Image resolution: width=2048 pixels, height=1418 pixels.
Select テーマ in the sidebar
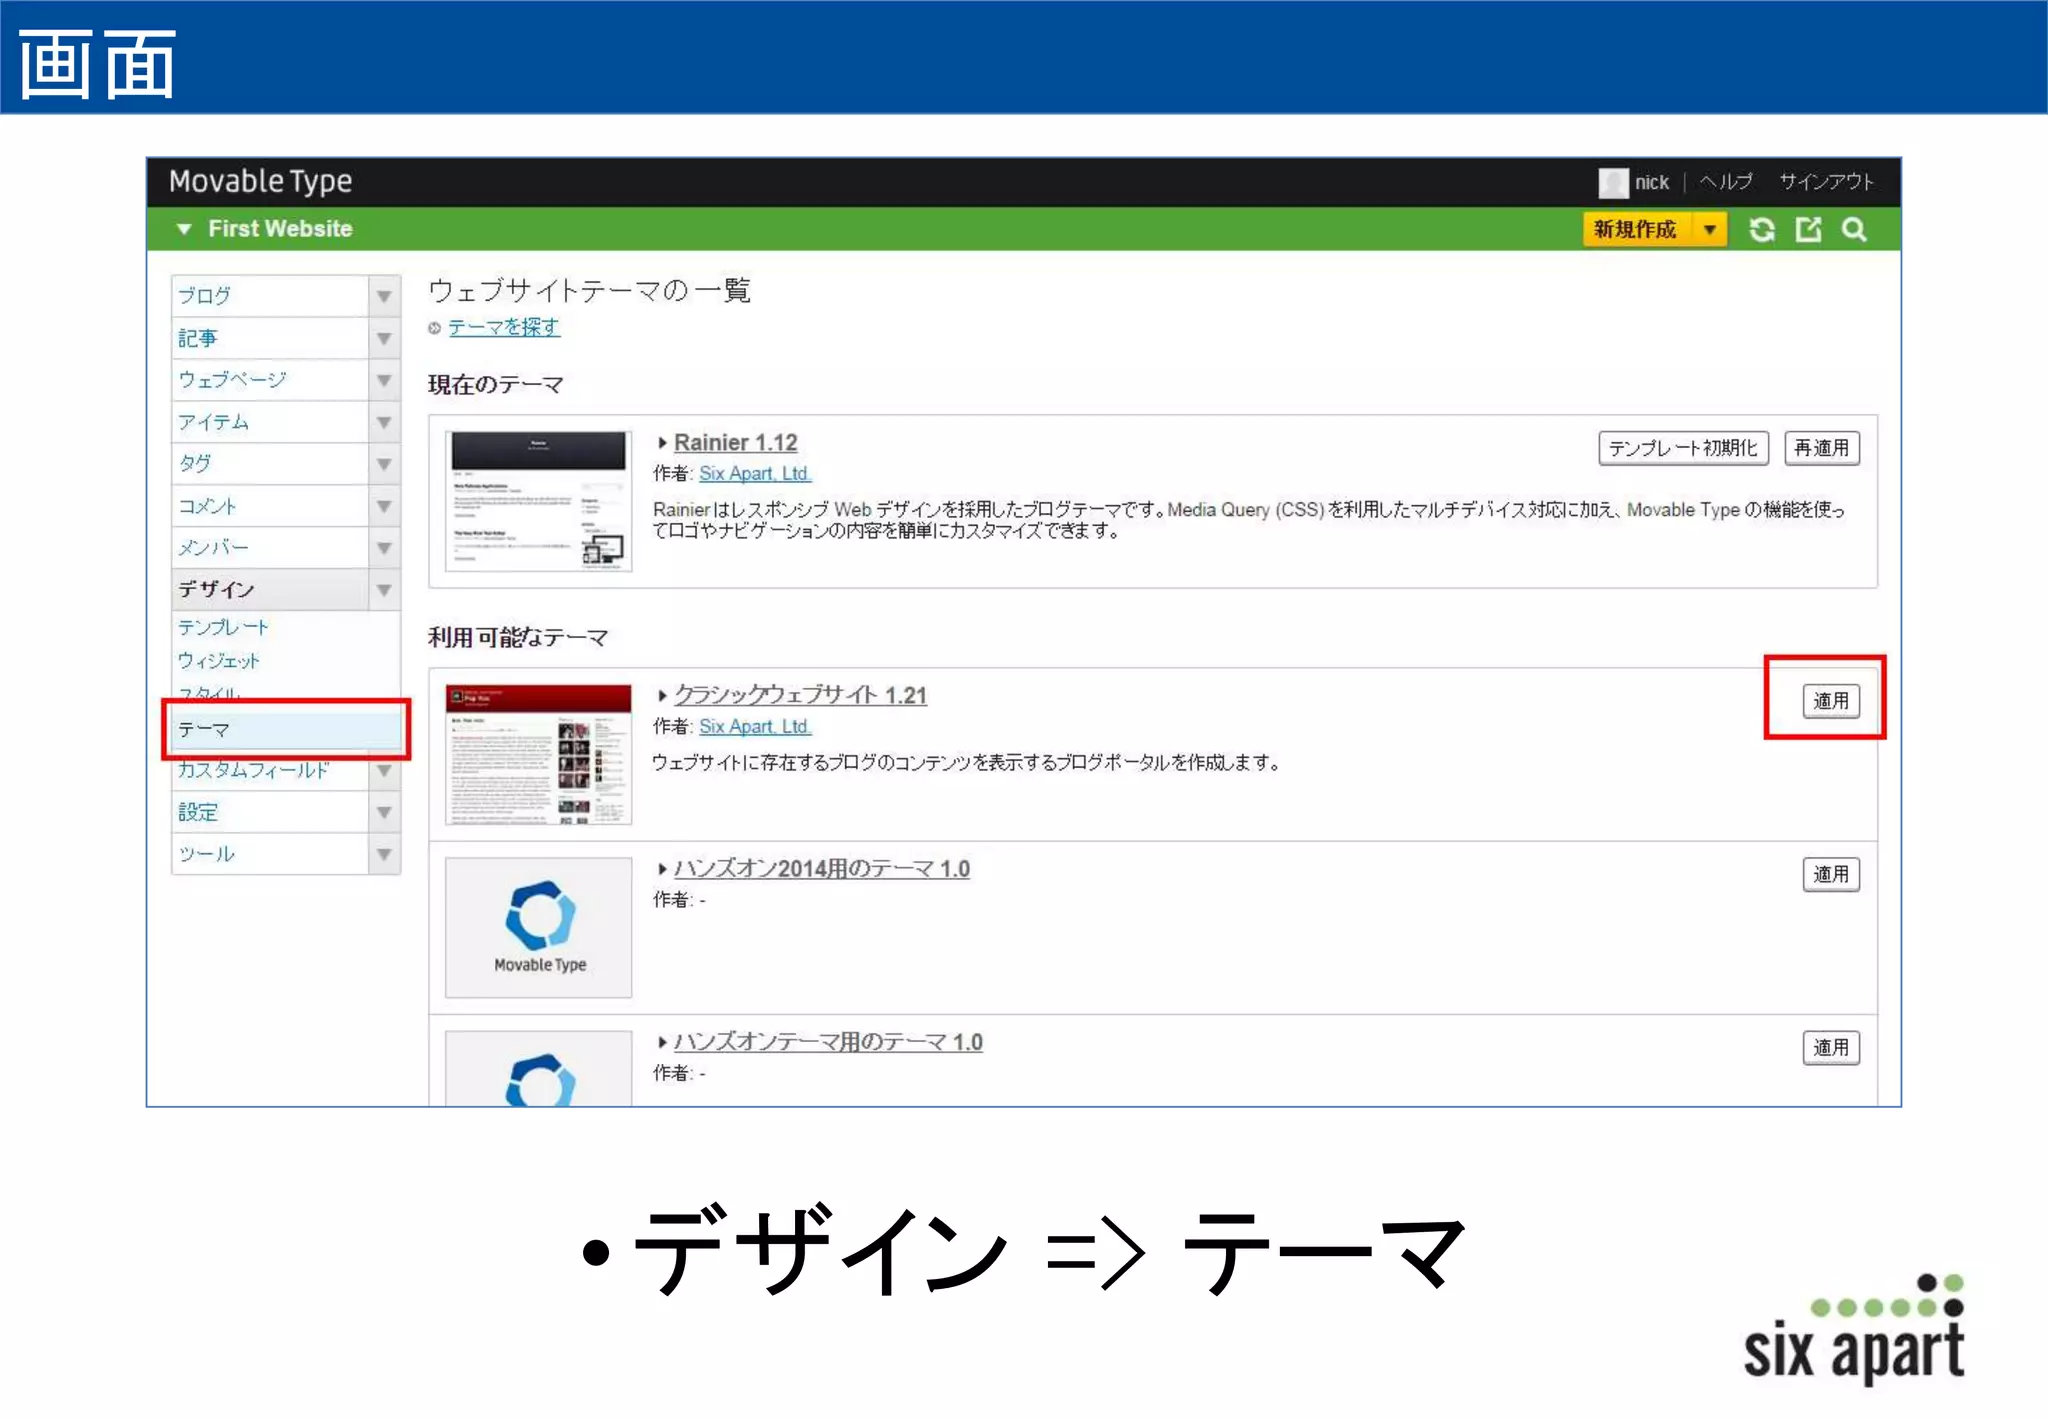pos(287,730)
